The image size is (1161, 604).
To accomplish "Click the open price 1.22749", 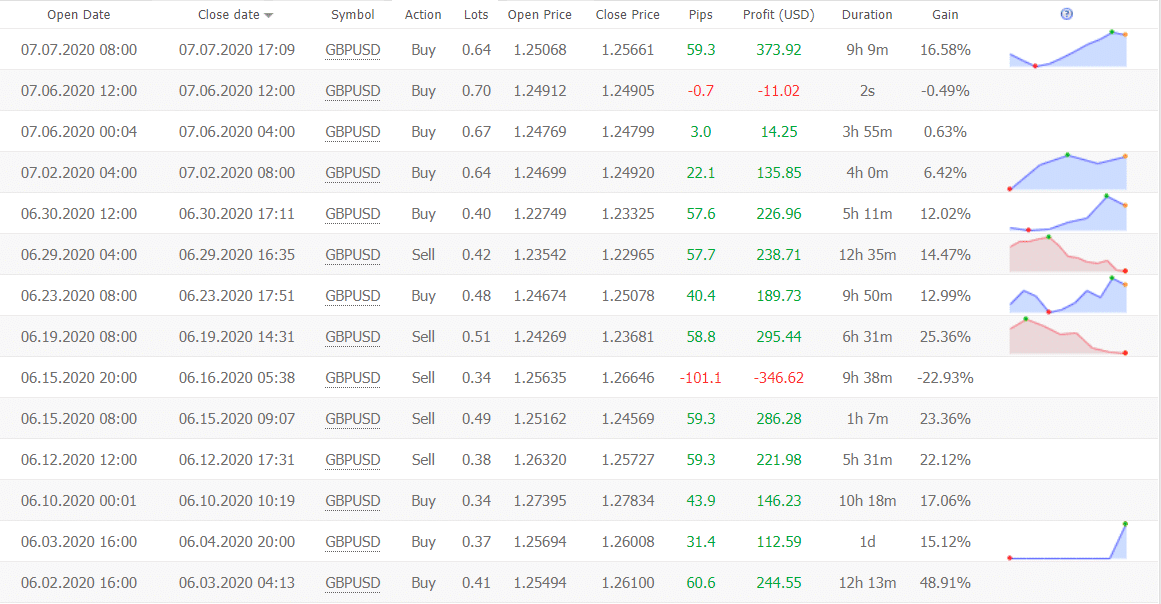I will pos(540,214).
